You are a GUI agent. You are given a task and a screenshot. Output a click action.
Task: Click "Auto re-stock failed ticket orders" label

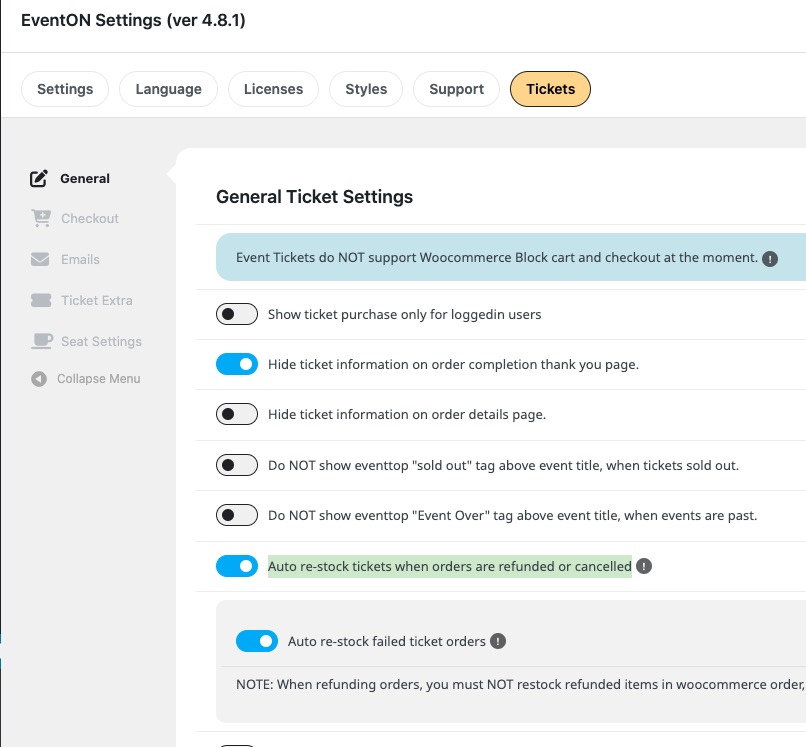(387, 642)
